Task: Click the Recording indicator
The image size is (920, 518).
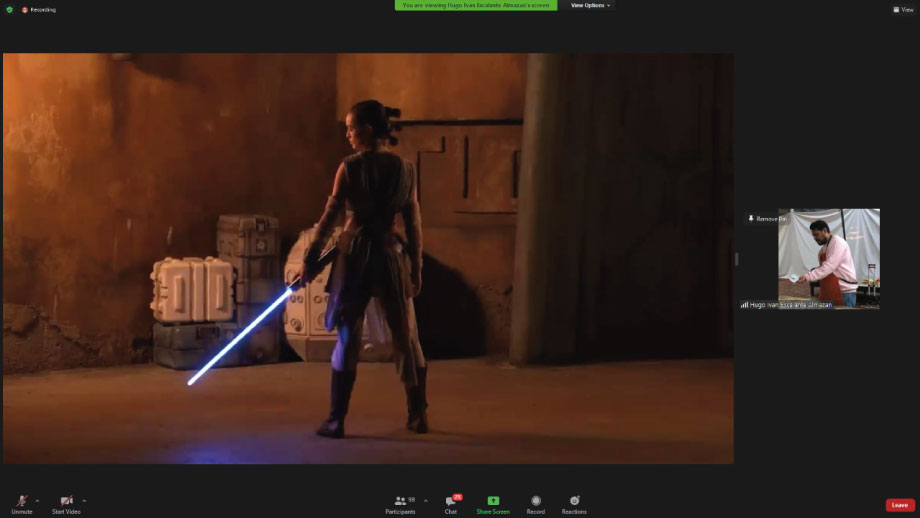Action: [39, 10]
